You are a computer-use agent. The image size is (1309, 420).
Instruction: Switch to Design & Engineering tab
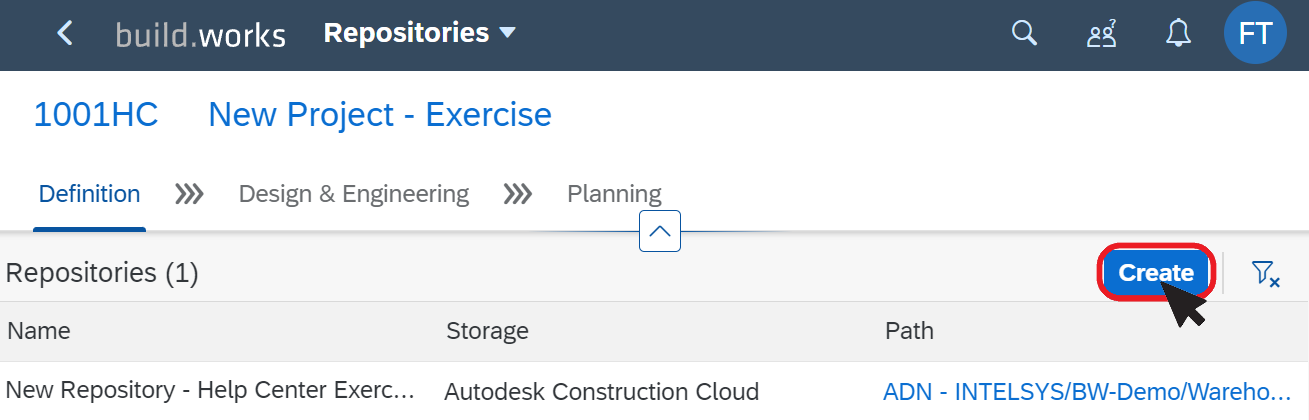(354, 194)
